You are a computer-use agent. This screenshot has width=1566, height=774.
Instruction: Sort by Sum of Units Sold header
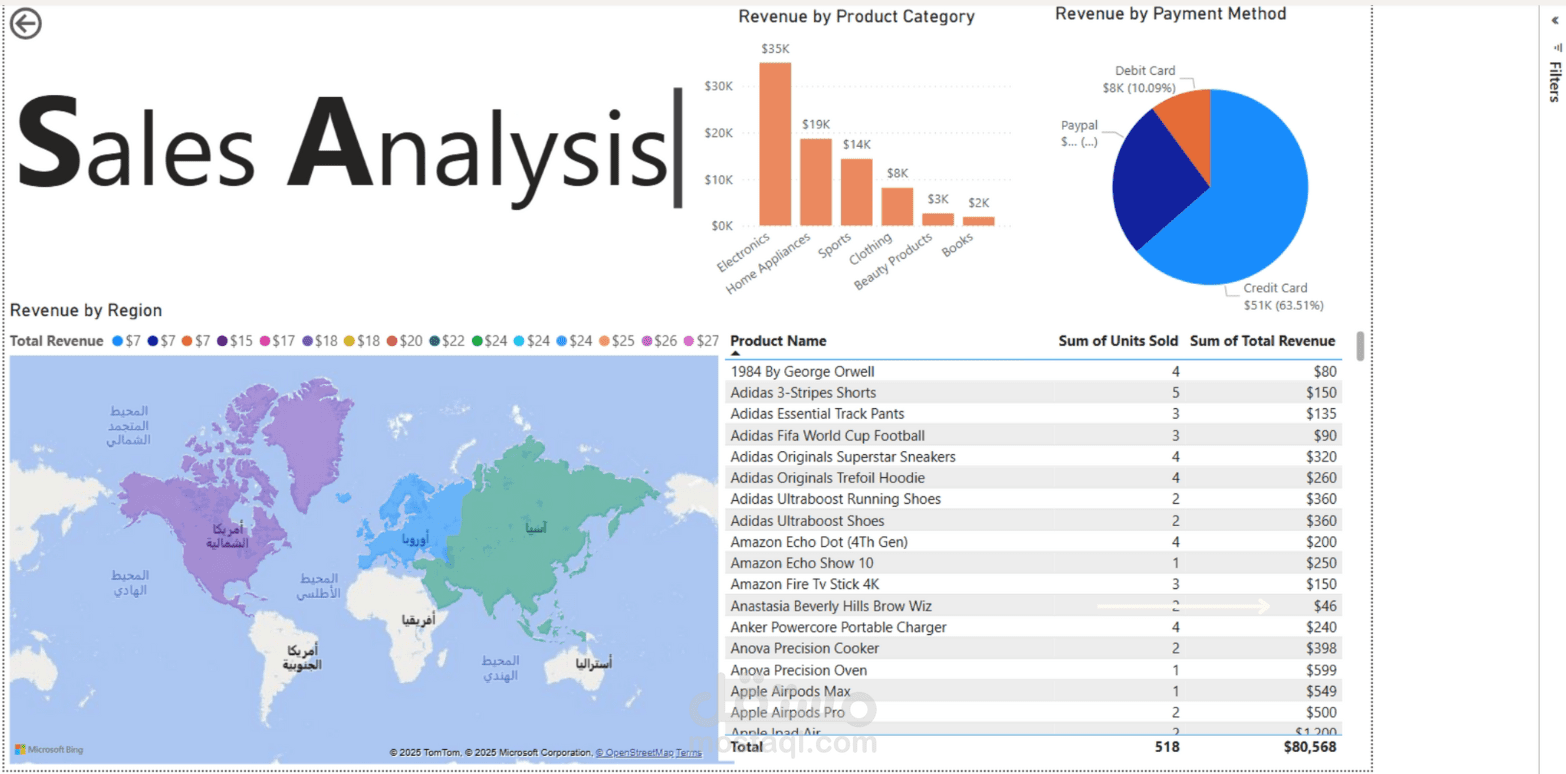(x=1118, y=341)
